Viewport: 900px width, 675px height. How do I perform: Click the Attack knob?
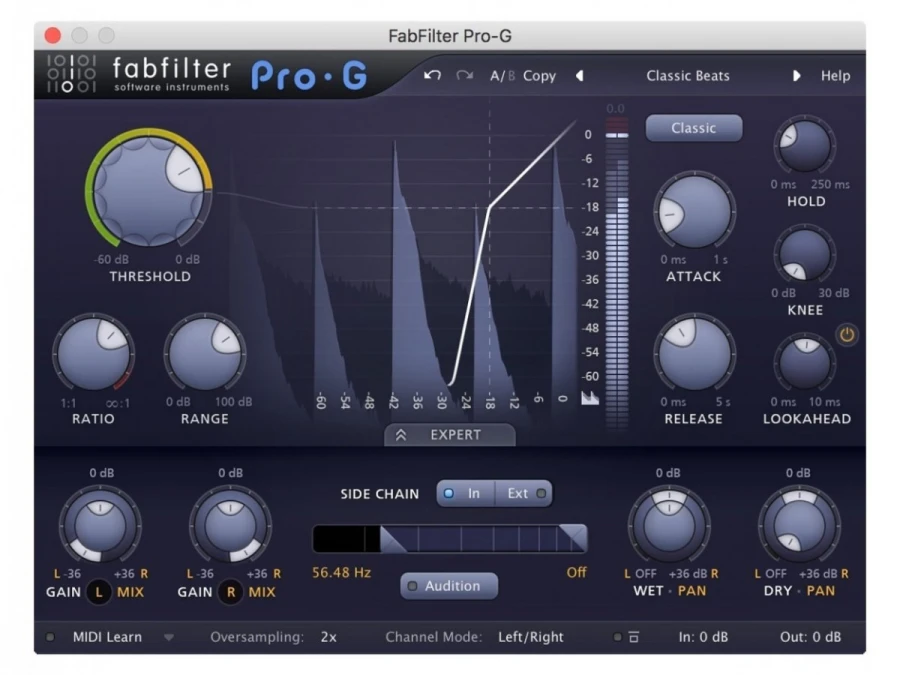pos(694,211)
